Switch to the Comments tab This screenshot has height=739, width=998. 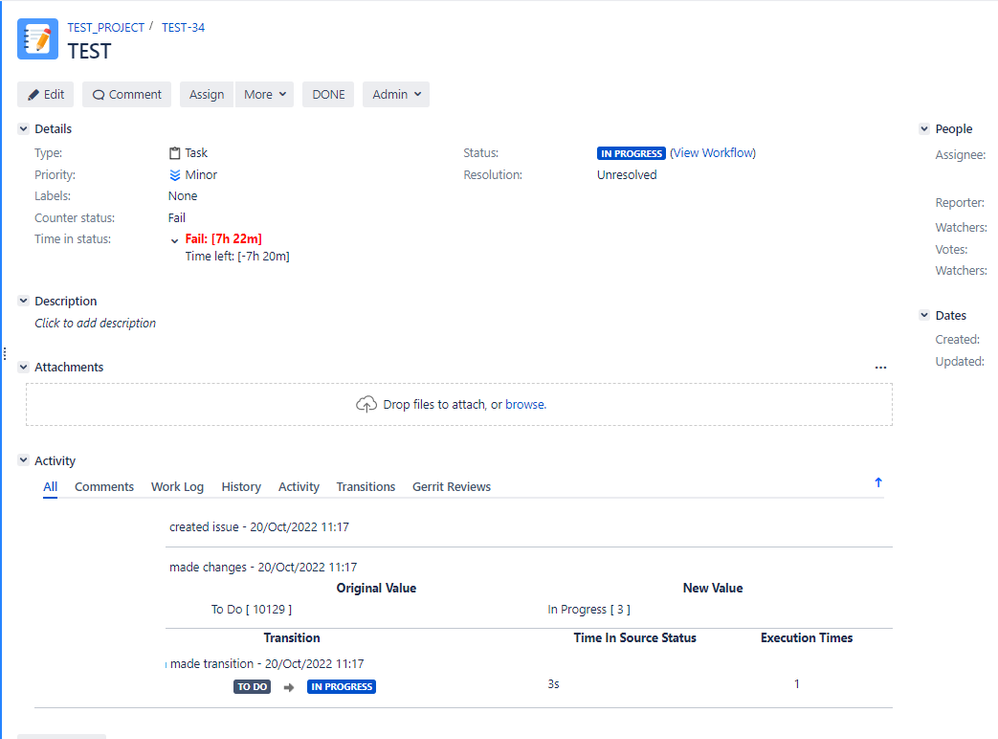pyautogui.click(x=104, y=487)
